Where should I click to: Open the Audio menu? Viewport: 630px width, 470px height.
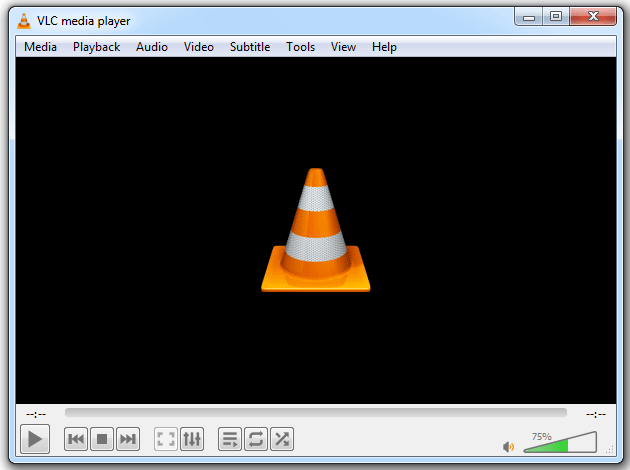pyautogui.click(x=151, y=47)
